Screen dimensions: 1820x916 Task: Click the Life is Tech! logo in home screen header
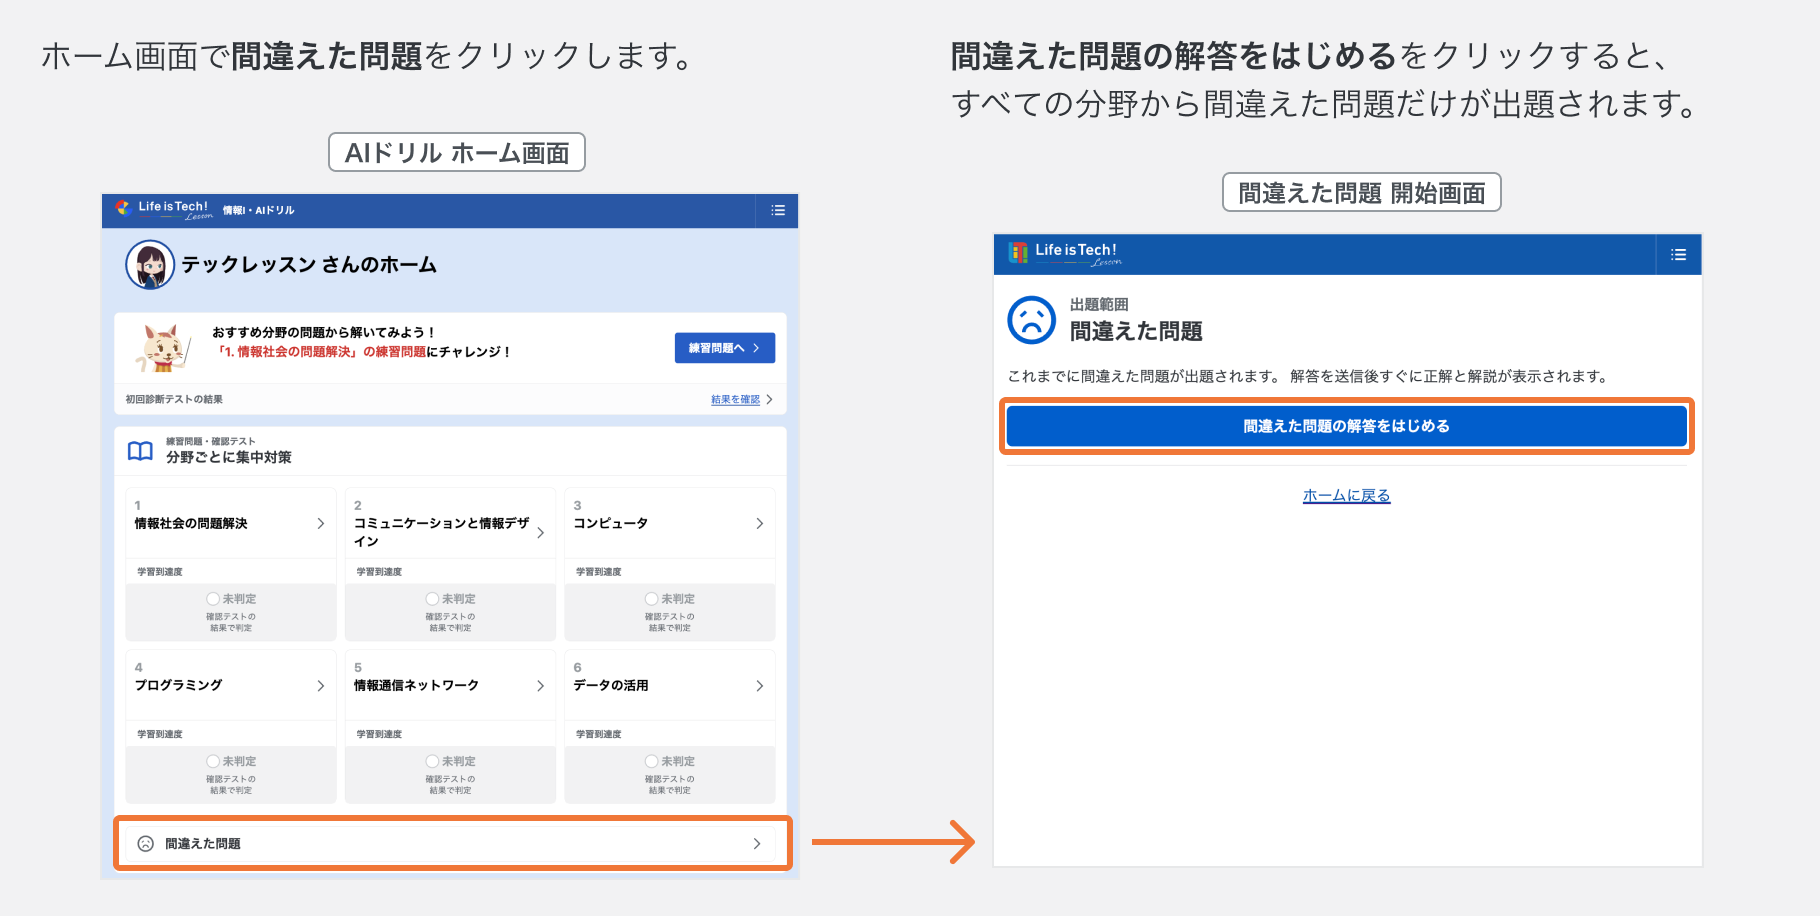click(164, 210)
